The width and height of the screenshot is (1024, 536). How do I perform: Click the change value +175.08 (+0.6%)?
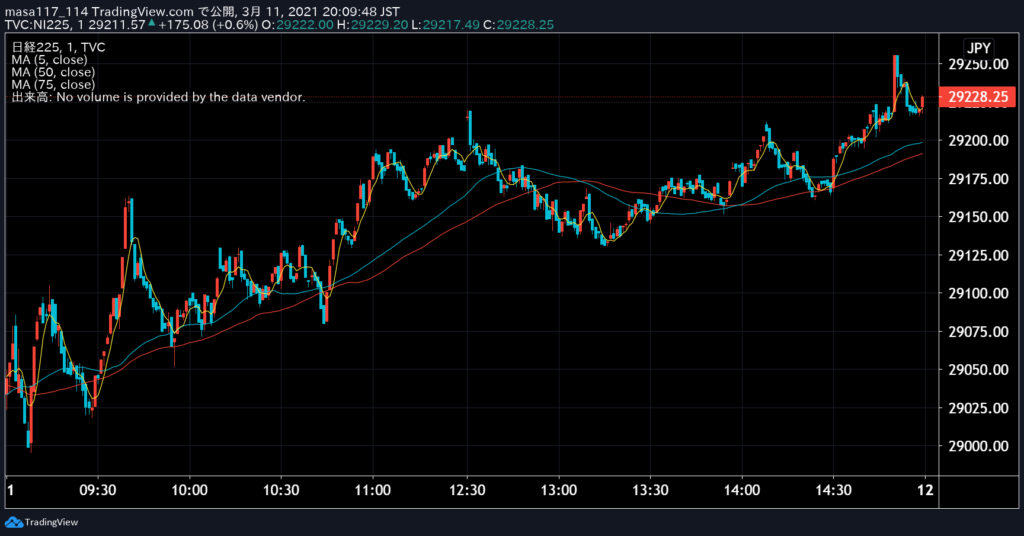point(208,25)
